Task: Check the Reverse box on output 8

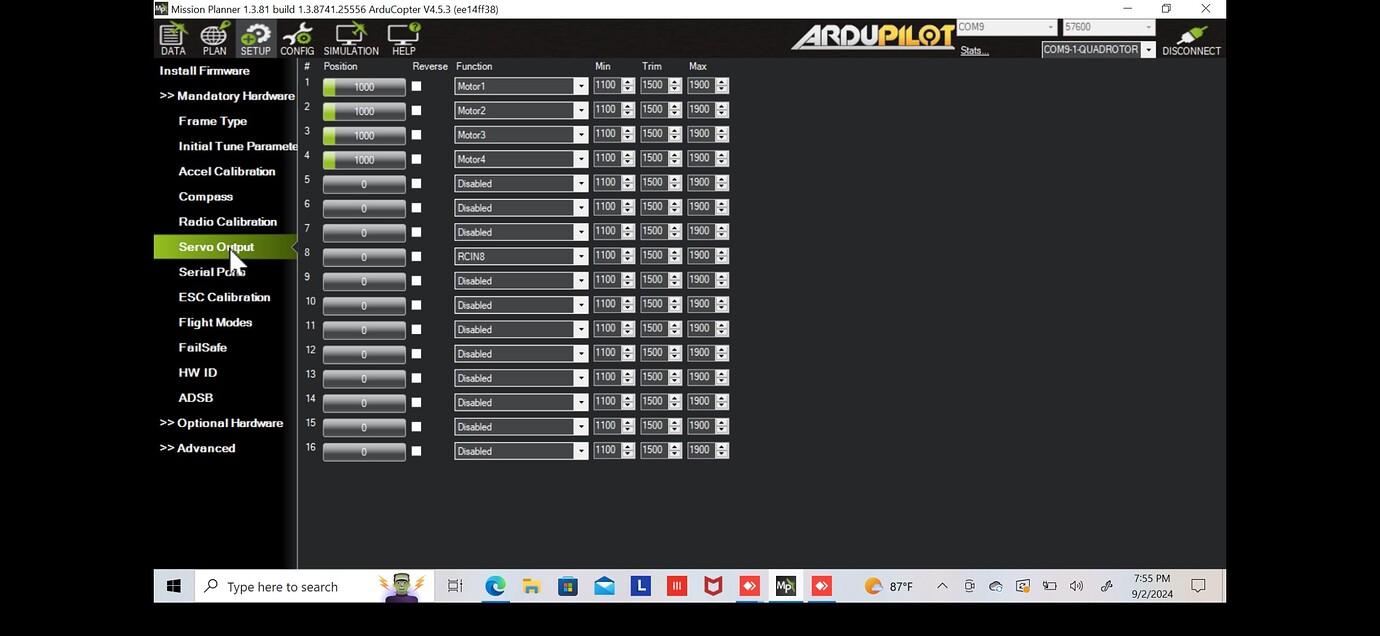Action: pos(416,255)
